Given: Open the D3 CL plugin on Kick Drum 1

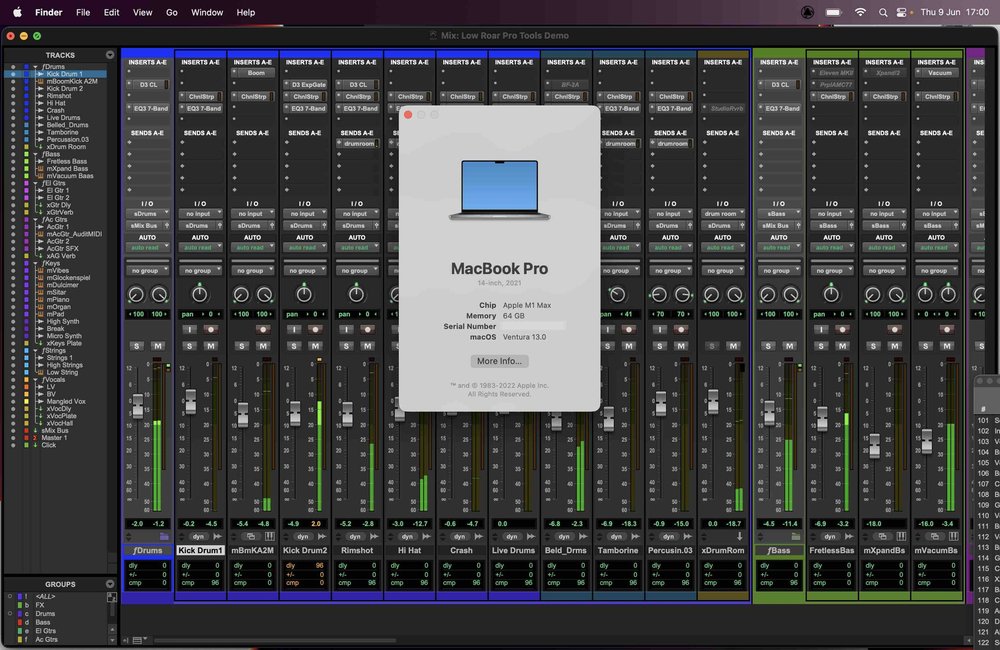Looking at the screenshot, I should pyautogui.click(x=148, y=85).
